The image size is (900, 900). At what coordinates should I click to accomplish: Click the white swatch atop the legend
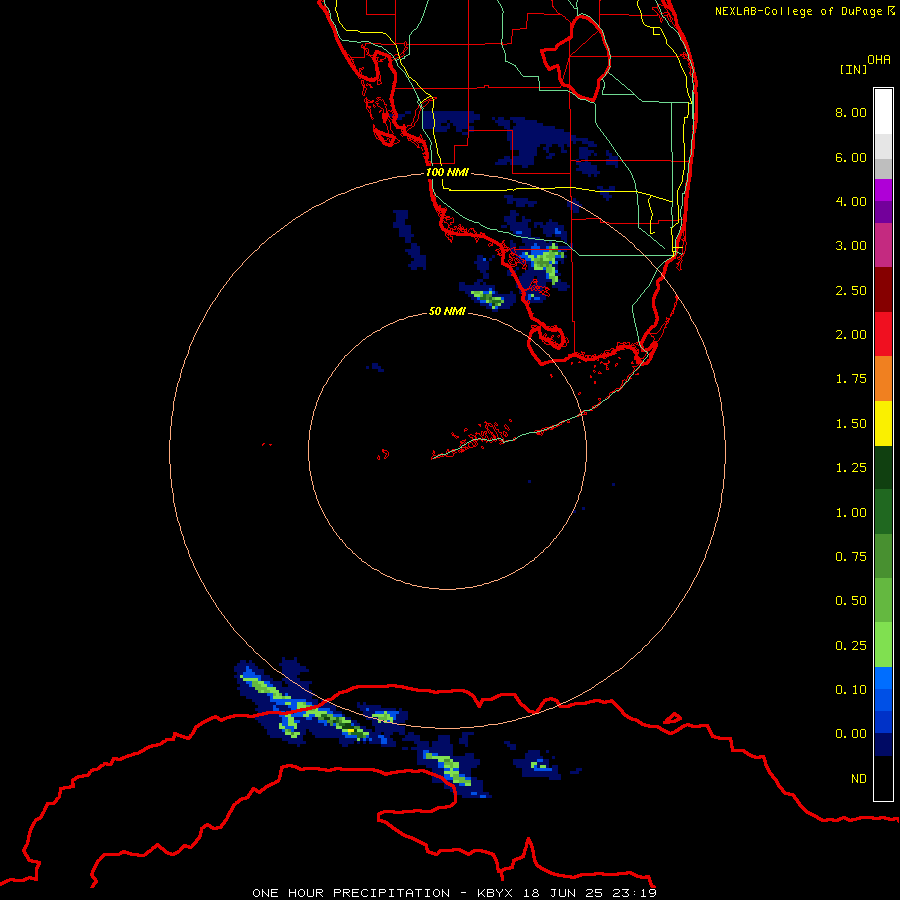[883, 111]
